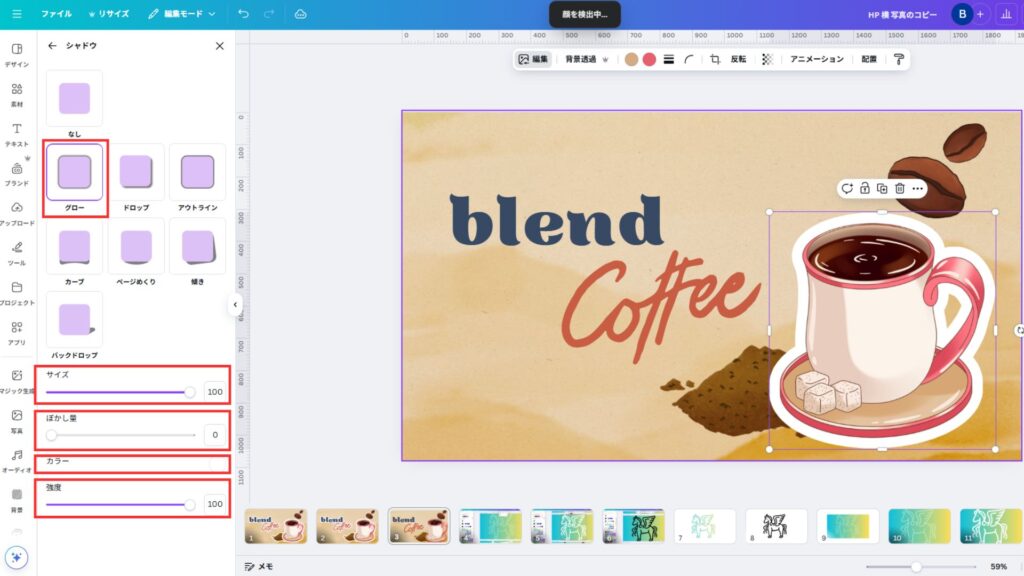Click the 配置 button
1024x576 pixels.
tap(869, 59)
